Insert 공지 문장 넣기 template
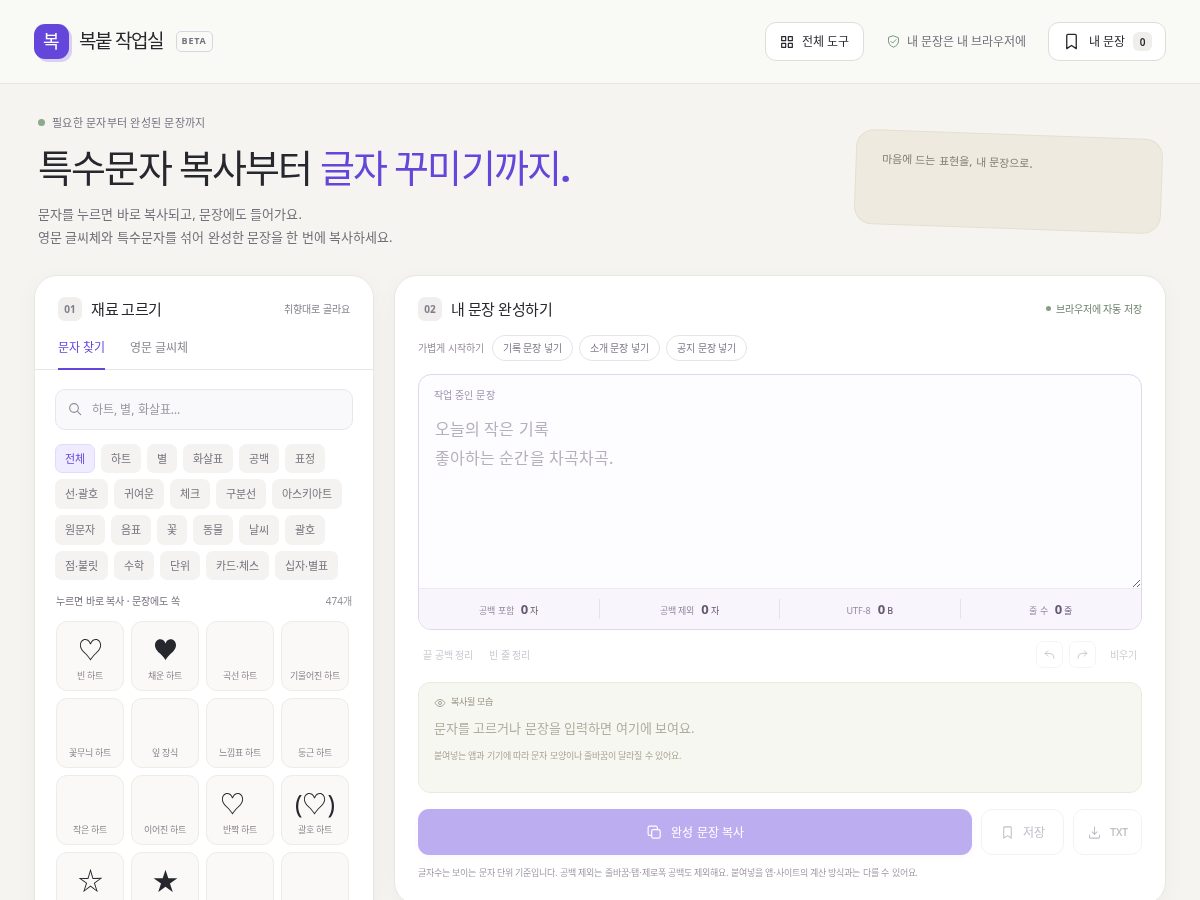The height and width of the screenshot is (900, 1200). [706, 348]
